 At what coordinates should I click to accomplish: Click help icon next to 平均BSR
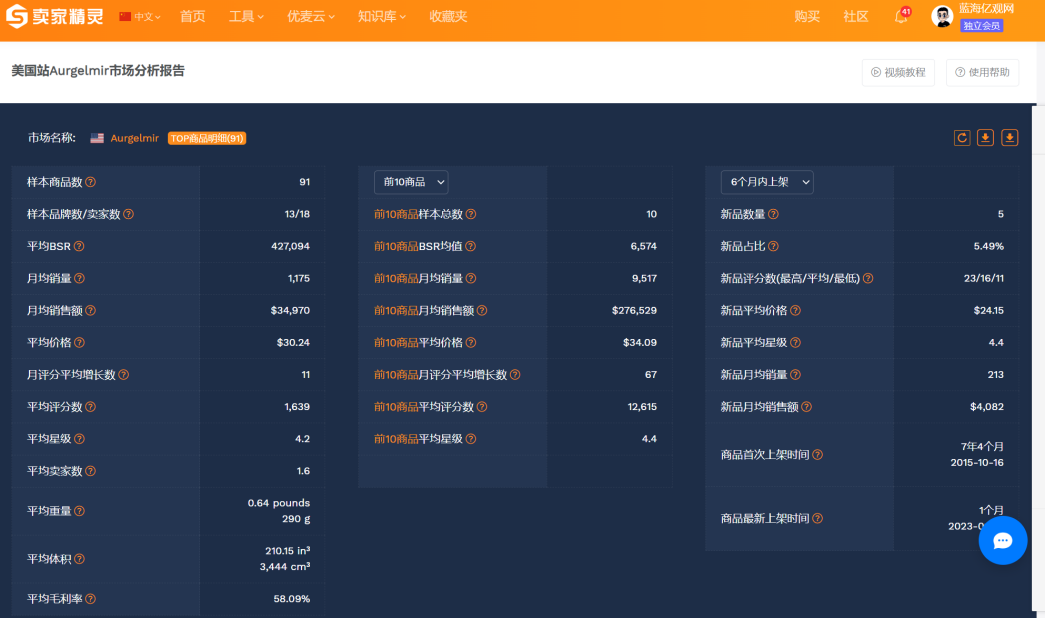[x=79, y=246]
